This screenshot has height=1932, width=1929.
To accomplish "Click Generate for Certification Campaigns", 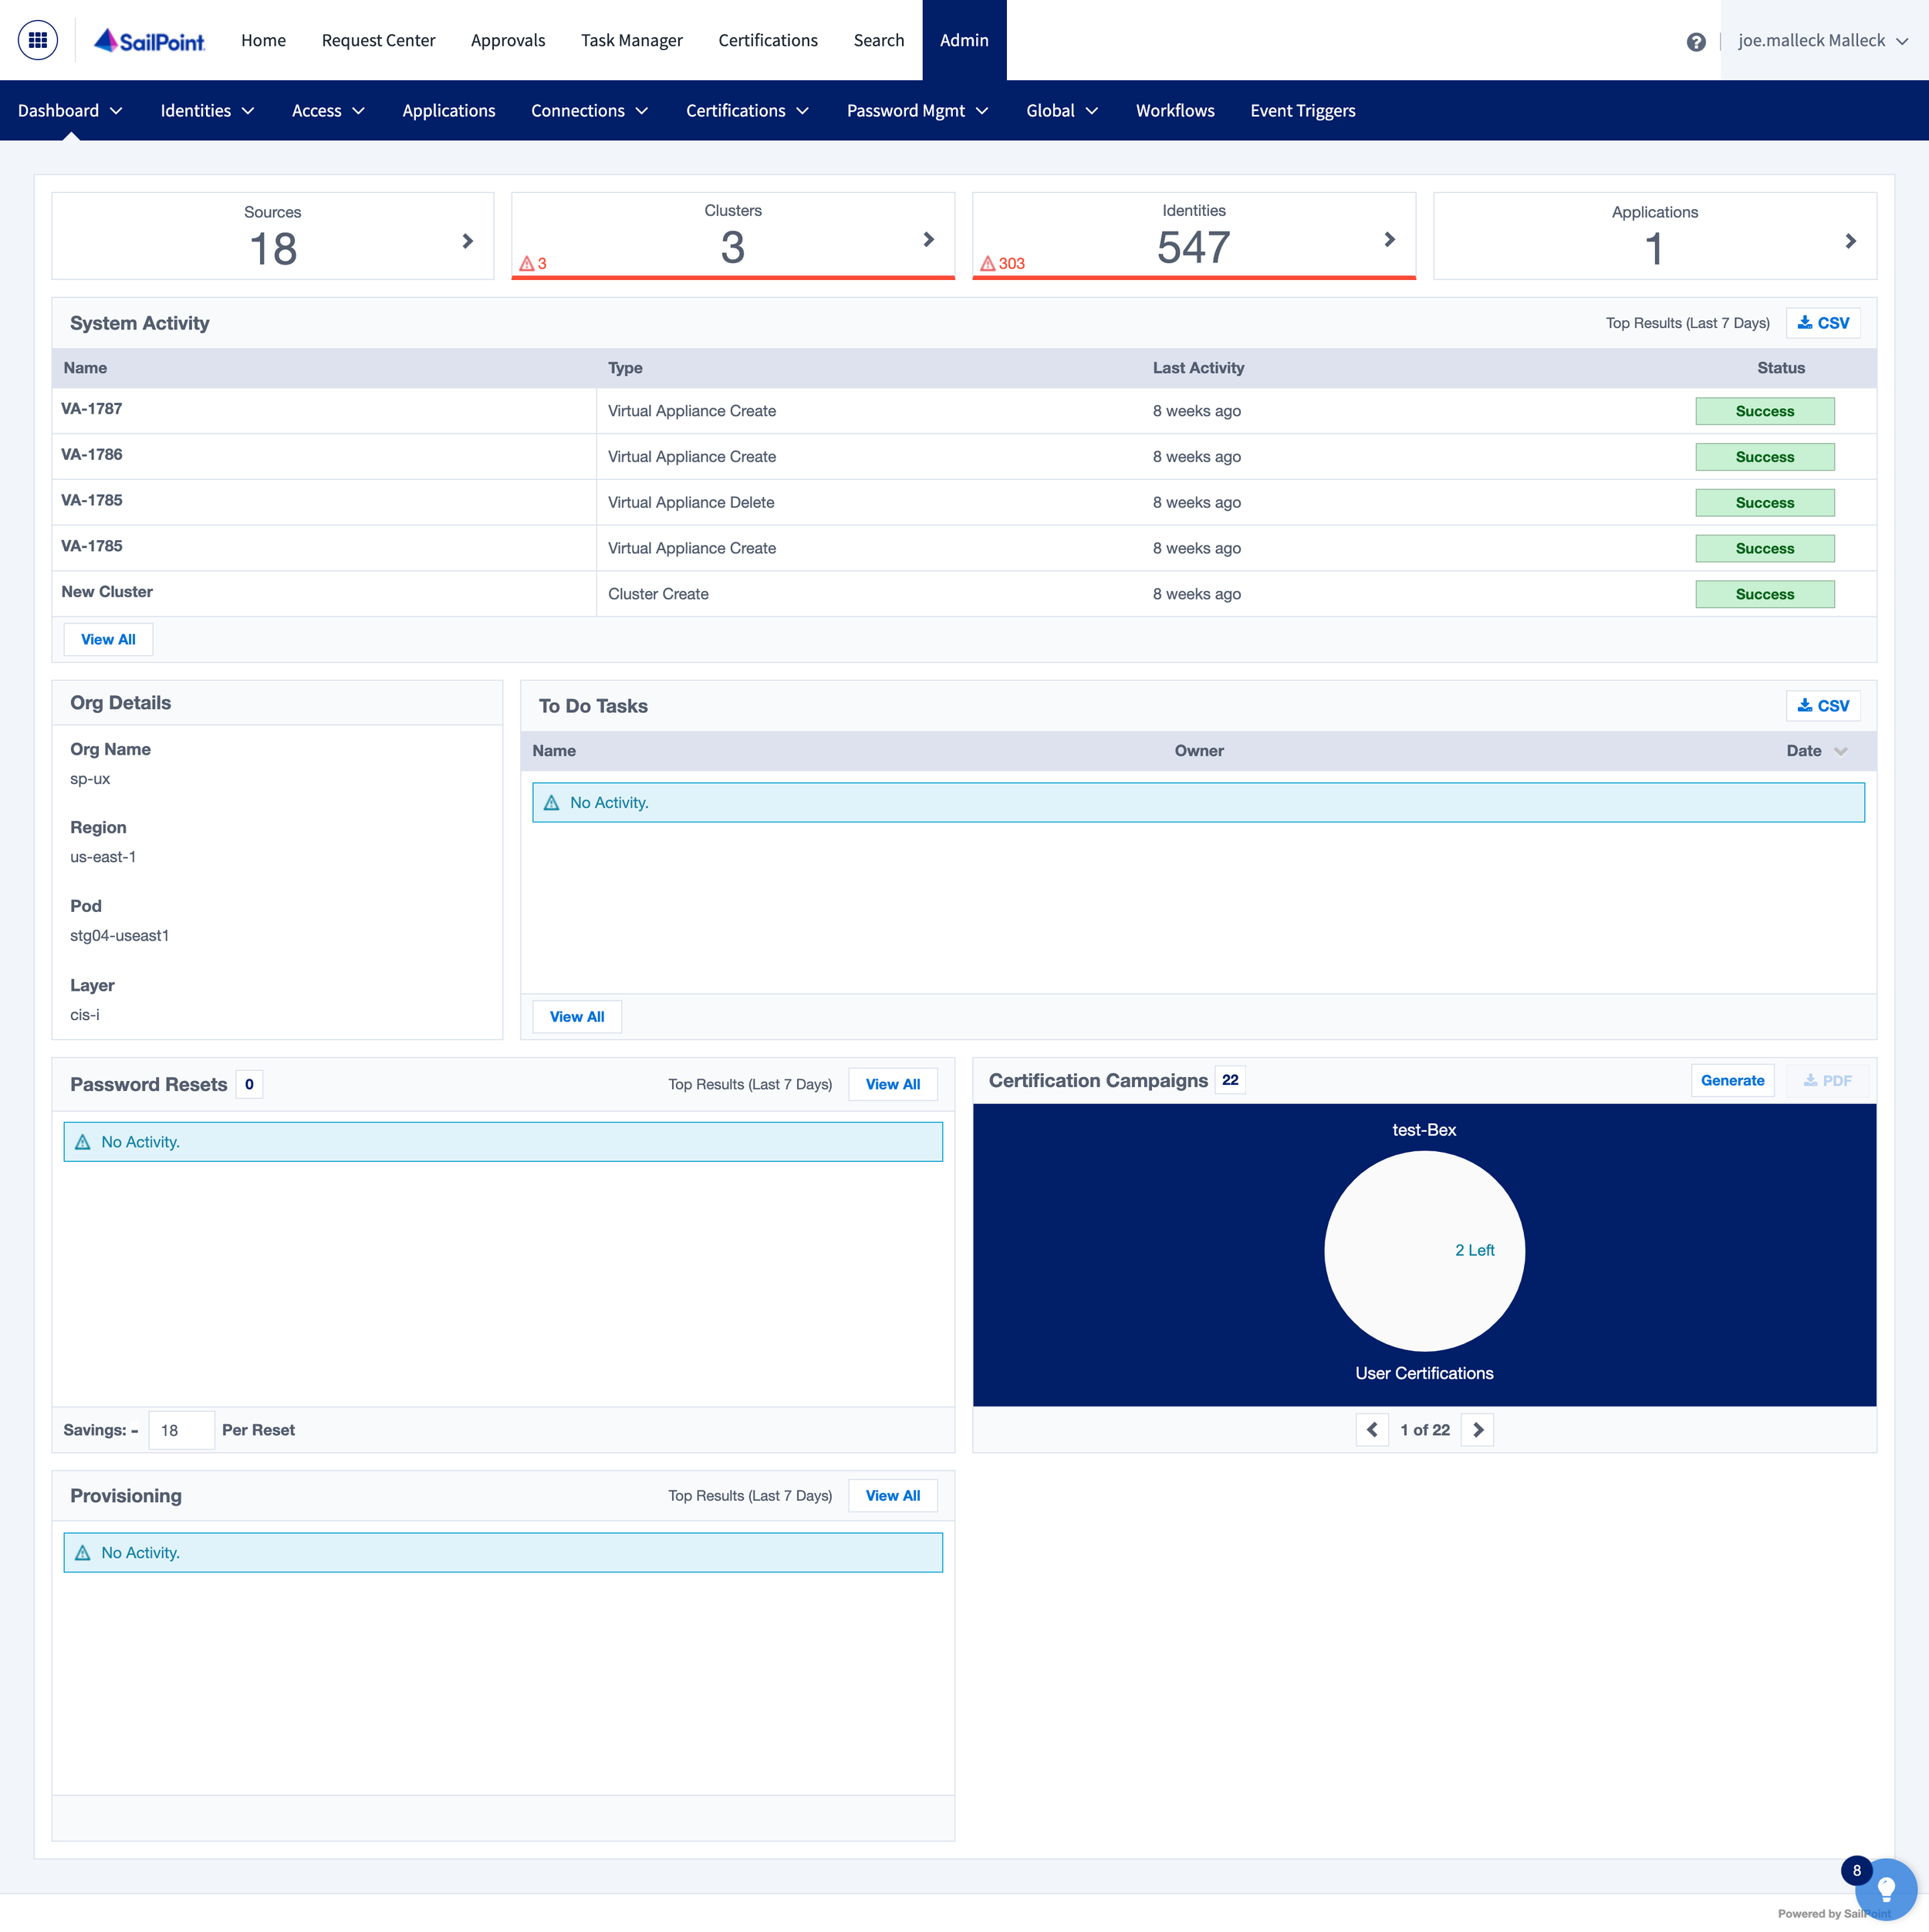I will click(1732, 1081).
